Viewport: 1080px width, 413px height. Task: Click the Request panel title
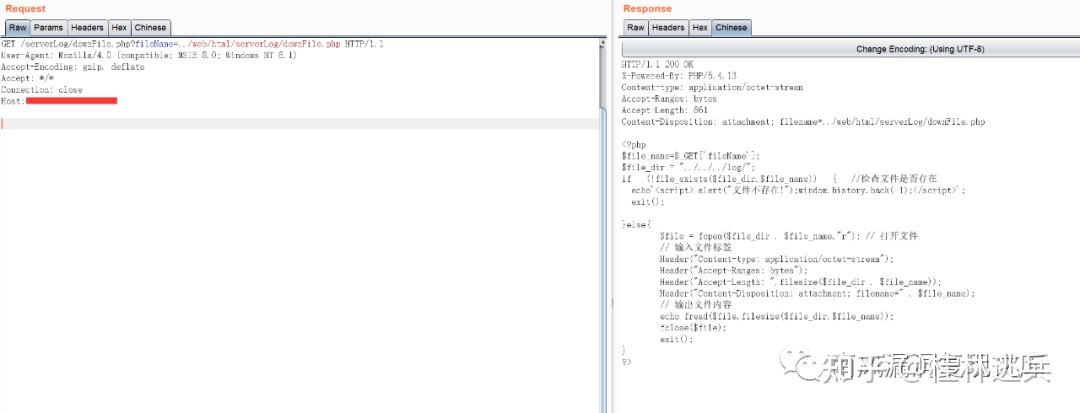(x=25, y=8)
